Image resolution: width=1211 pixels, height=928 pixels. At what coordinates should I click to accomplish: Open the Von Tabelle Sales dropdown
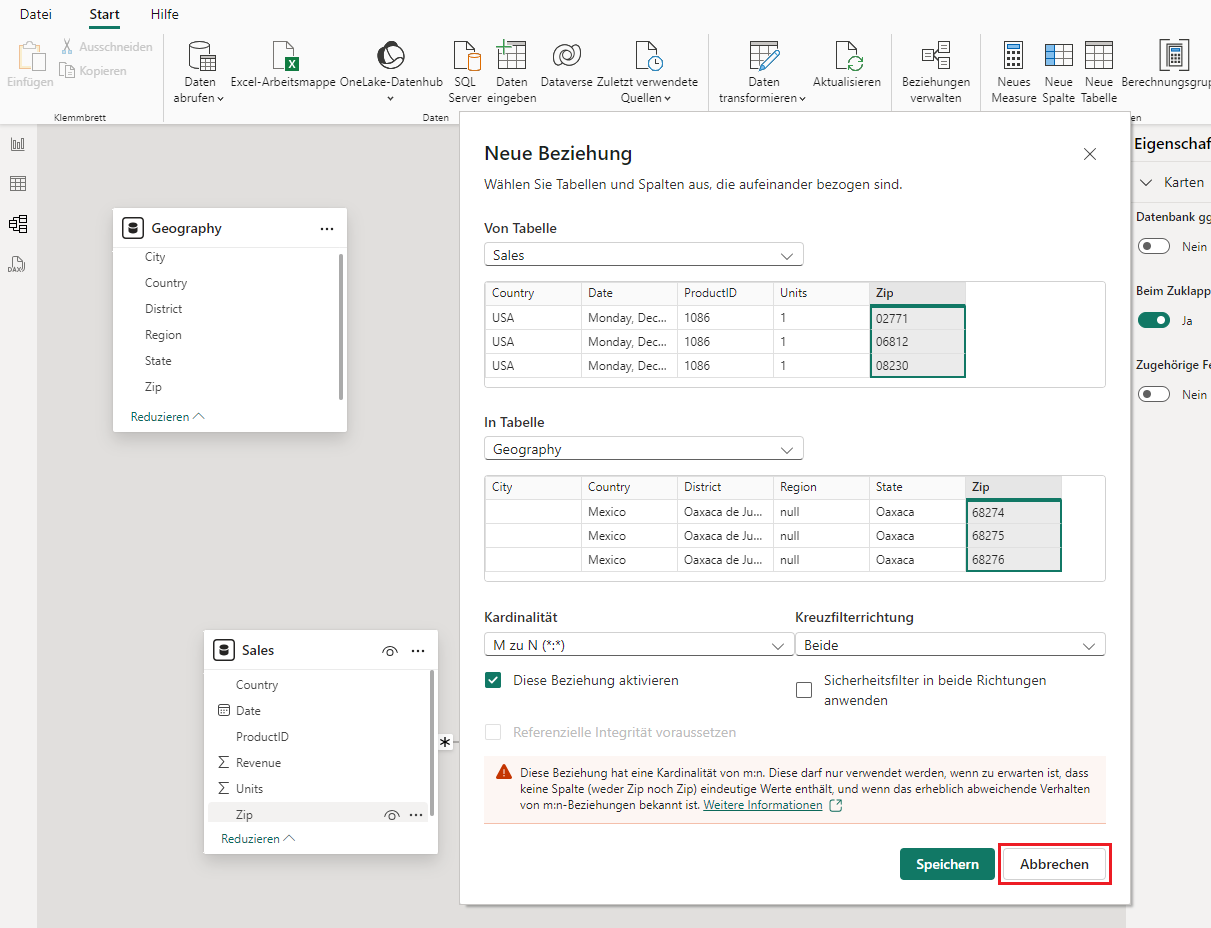[x=643, y=255]
